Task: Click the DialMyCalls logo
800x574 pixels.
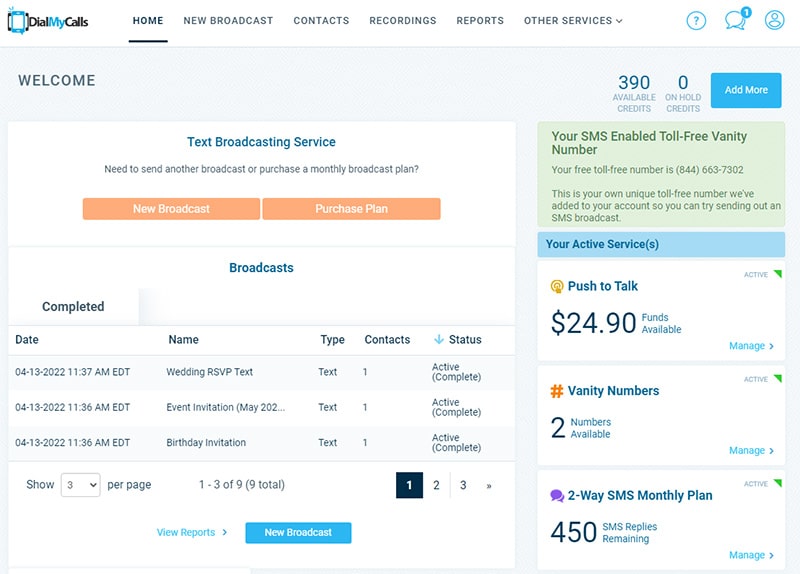Action: 48,20
